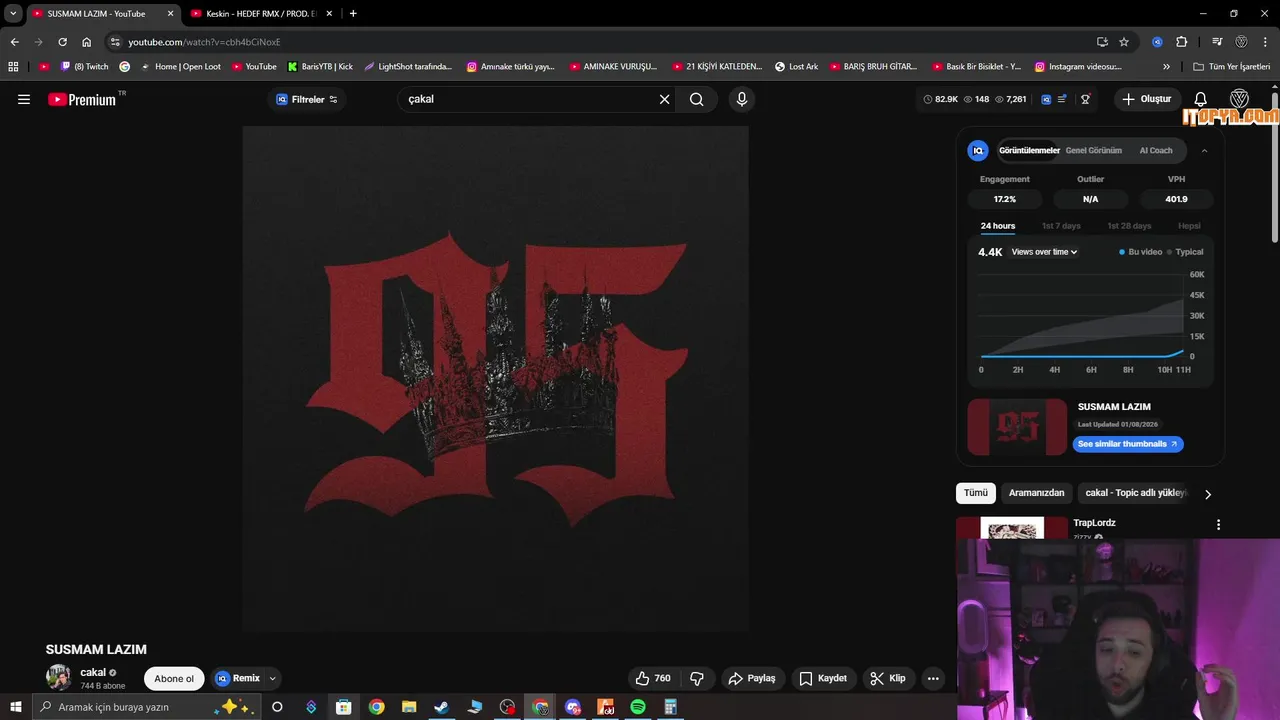Show hidden bookmarks overflow chevron
Viewport: 1280px width, 720px height.
coord(1166,66)
